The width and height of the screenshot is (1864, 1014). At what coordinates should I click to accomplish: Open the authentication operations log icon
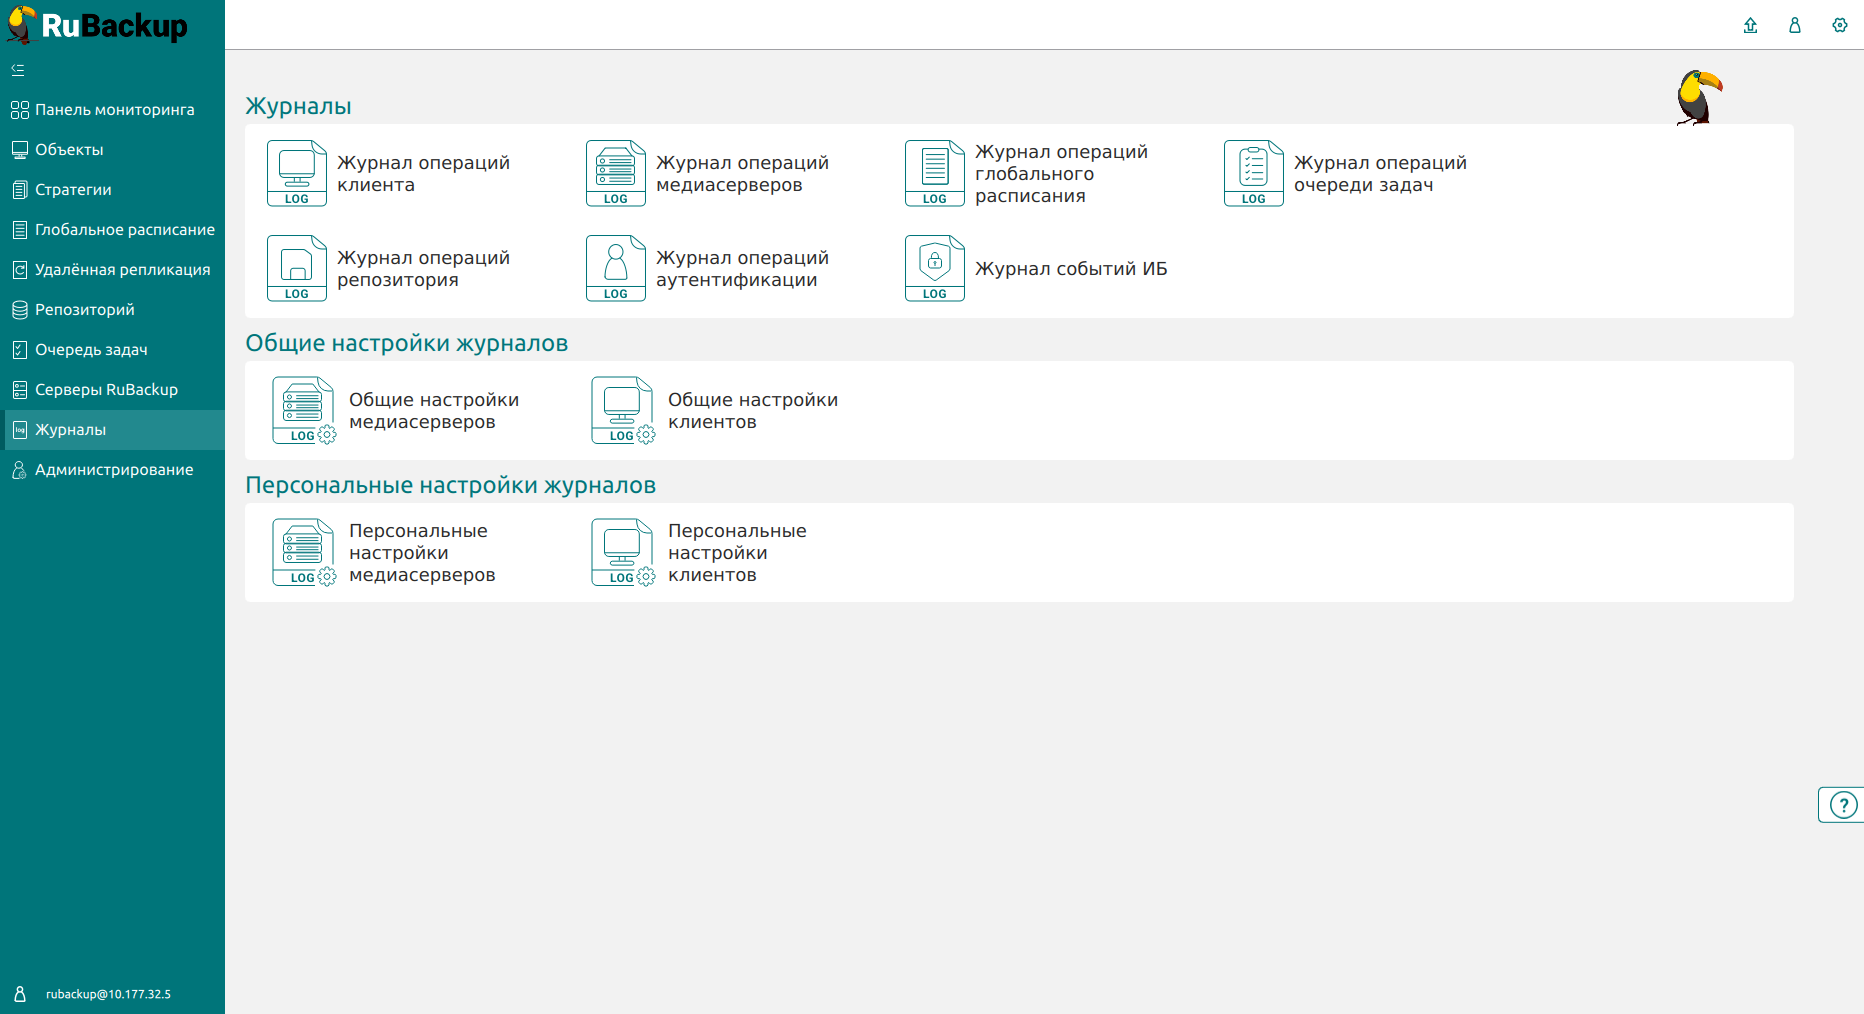click(x=616, y=268)
